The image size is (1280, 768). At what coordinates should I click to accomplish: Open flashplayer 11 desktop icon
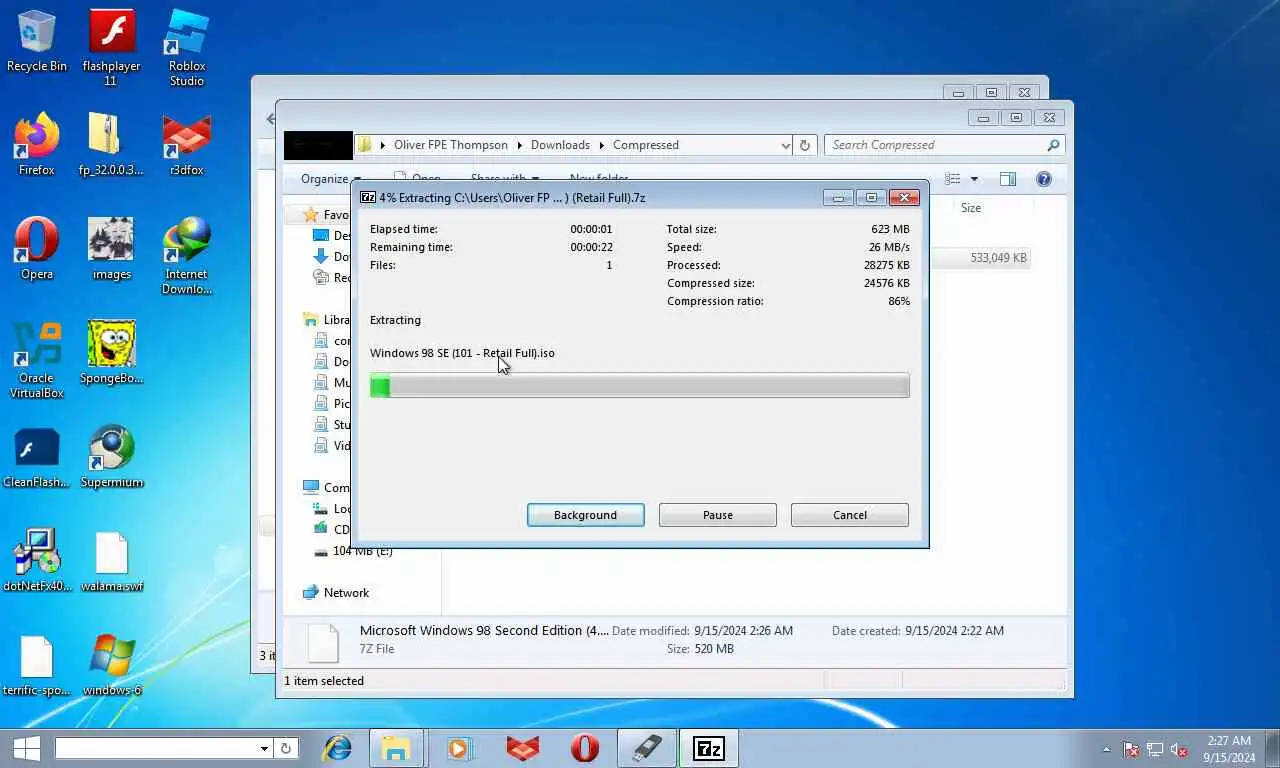coord(111,48)
